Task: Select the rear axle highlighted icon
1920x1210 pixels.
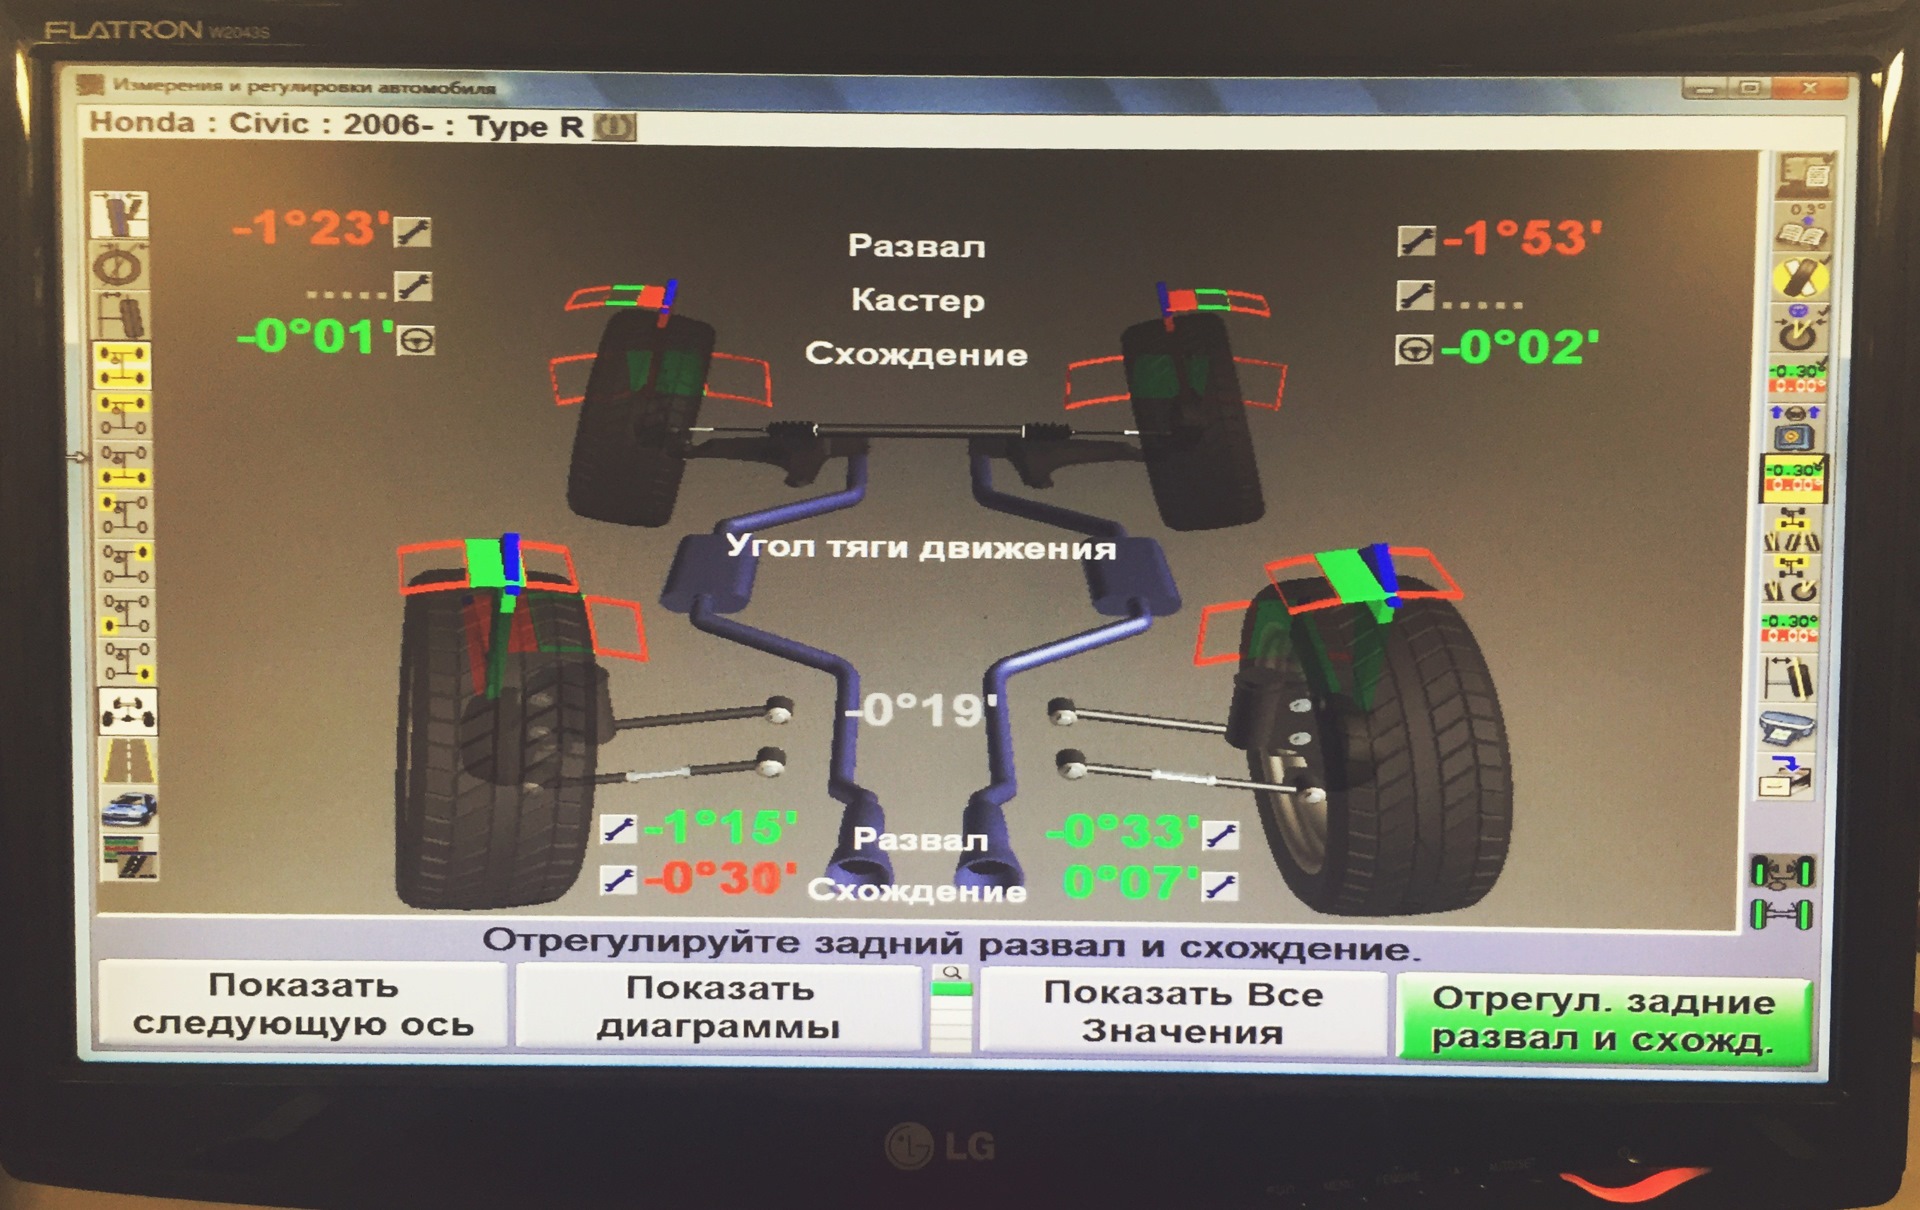Action: pos(123,466)
